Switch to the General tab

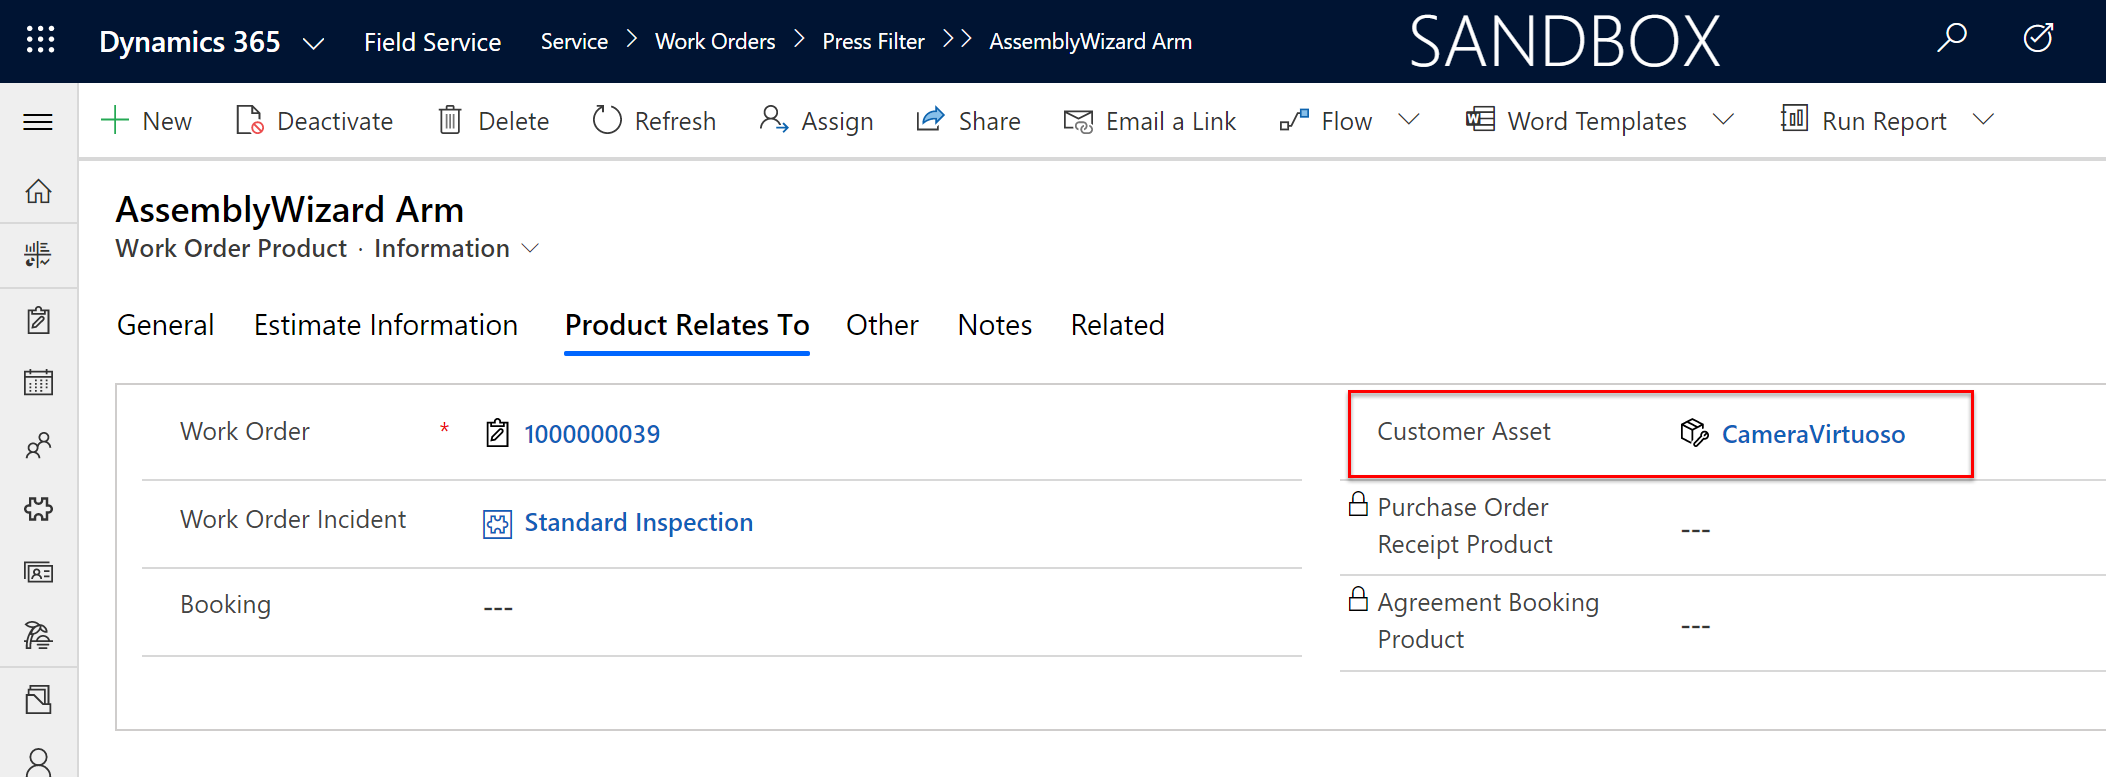click(x=165, y=325)
